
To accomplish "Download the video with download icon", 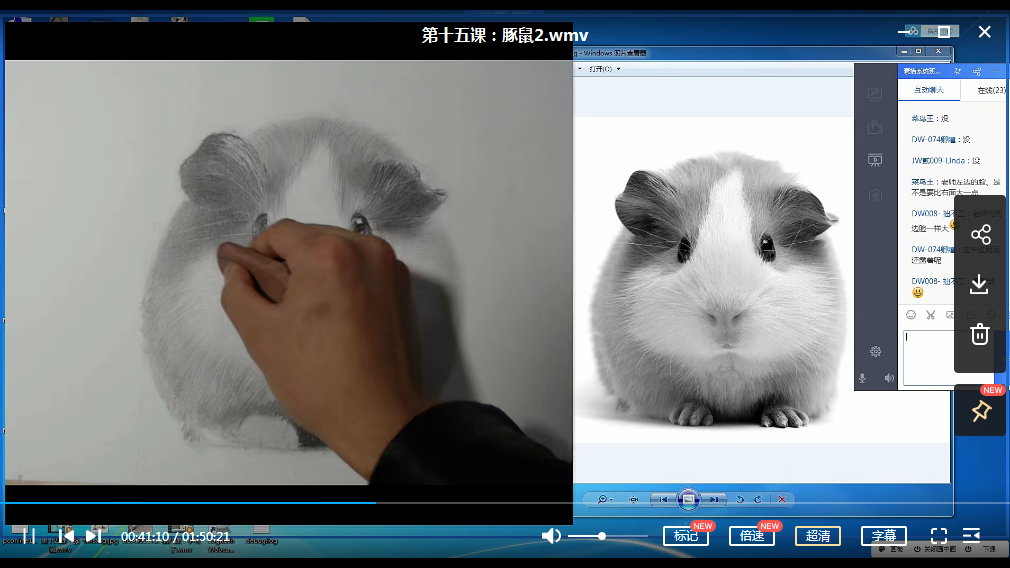I will (979, 284).
